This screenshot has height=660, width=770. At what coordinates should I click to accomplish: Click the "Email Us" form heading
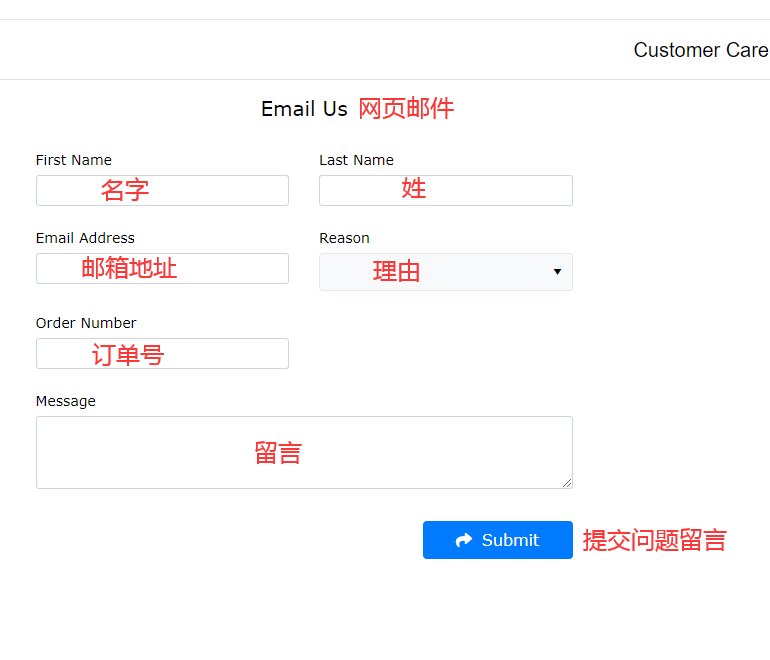point(304,109)
